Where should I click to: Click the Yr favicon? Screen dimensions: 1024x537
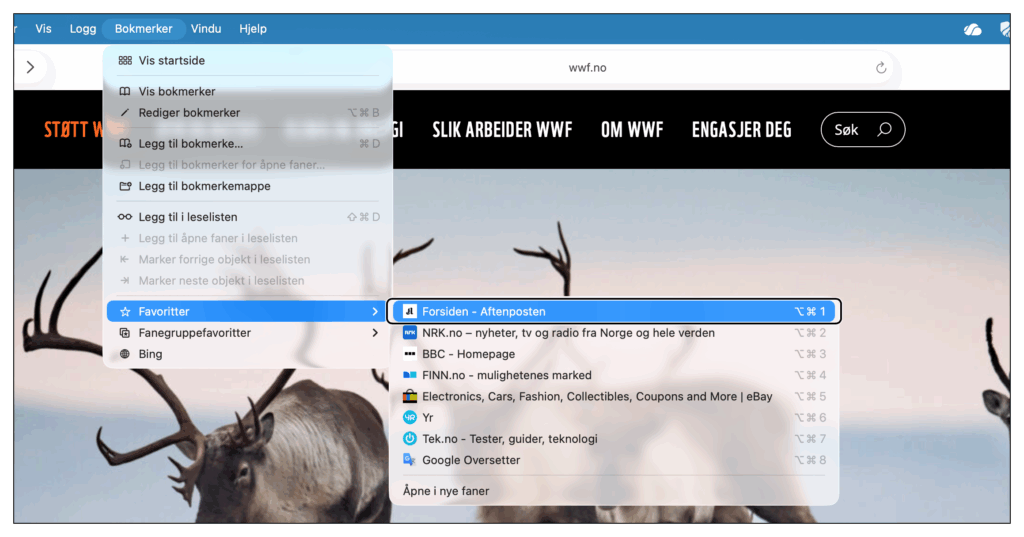click(409, 417)
